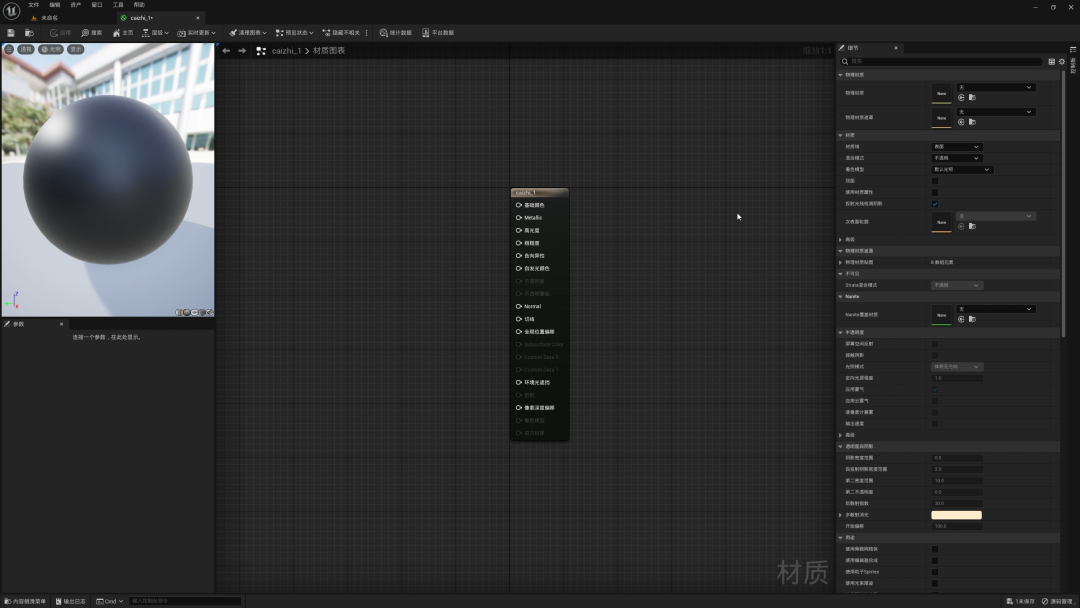
Task: Open the clean graph (清理图表) dropdown
Action: pyautogui.click(x=247, y=32)
